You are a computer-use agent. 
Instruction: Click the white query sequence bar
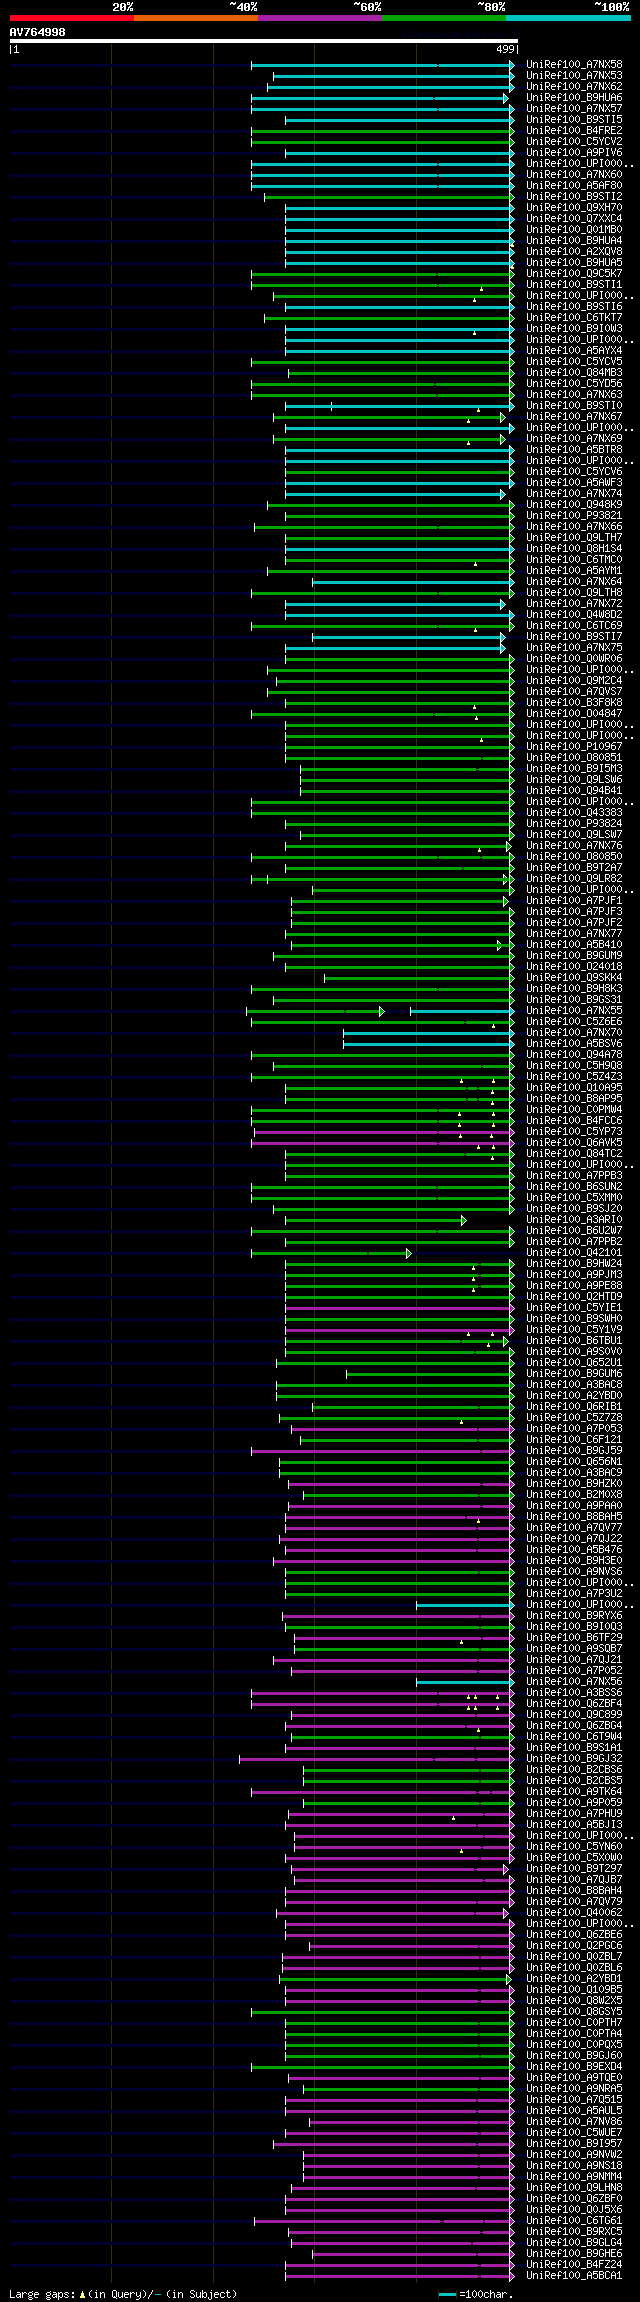coord(263,41)
